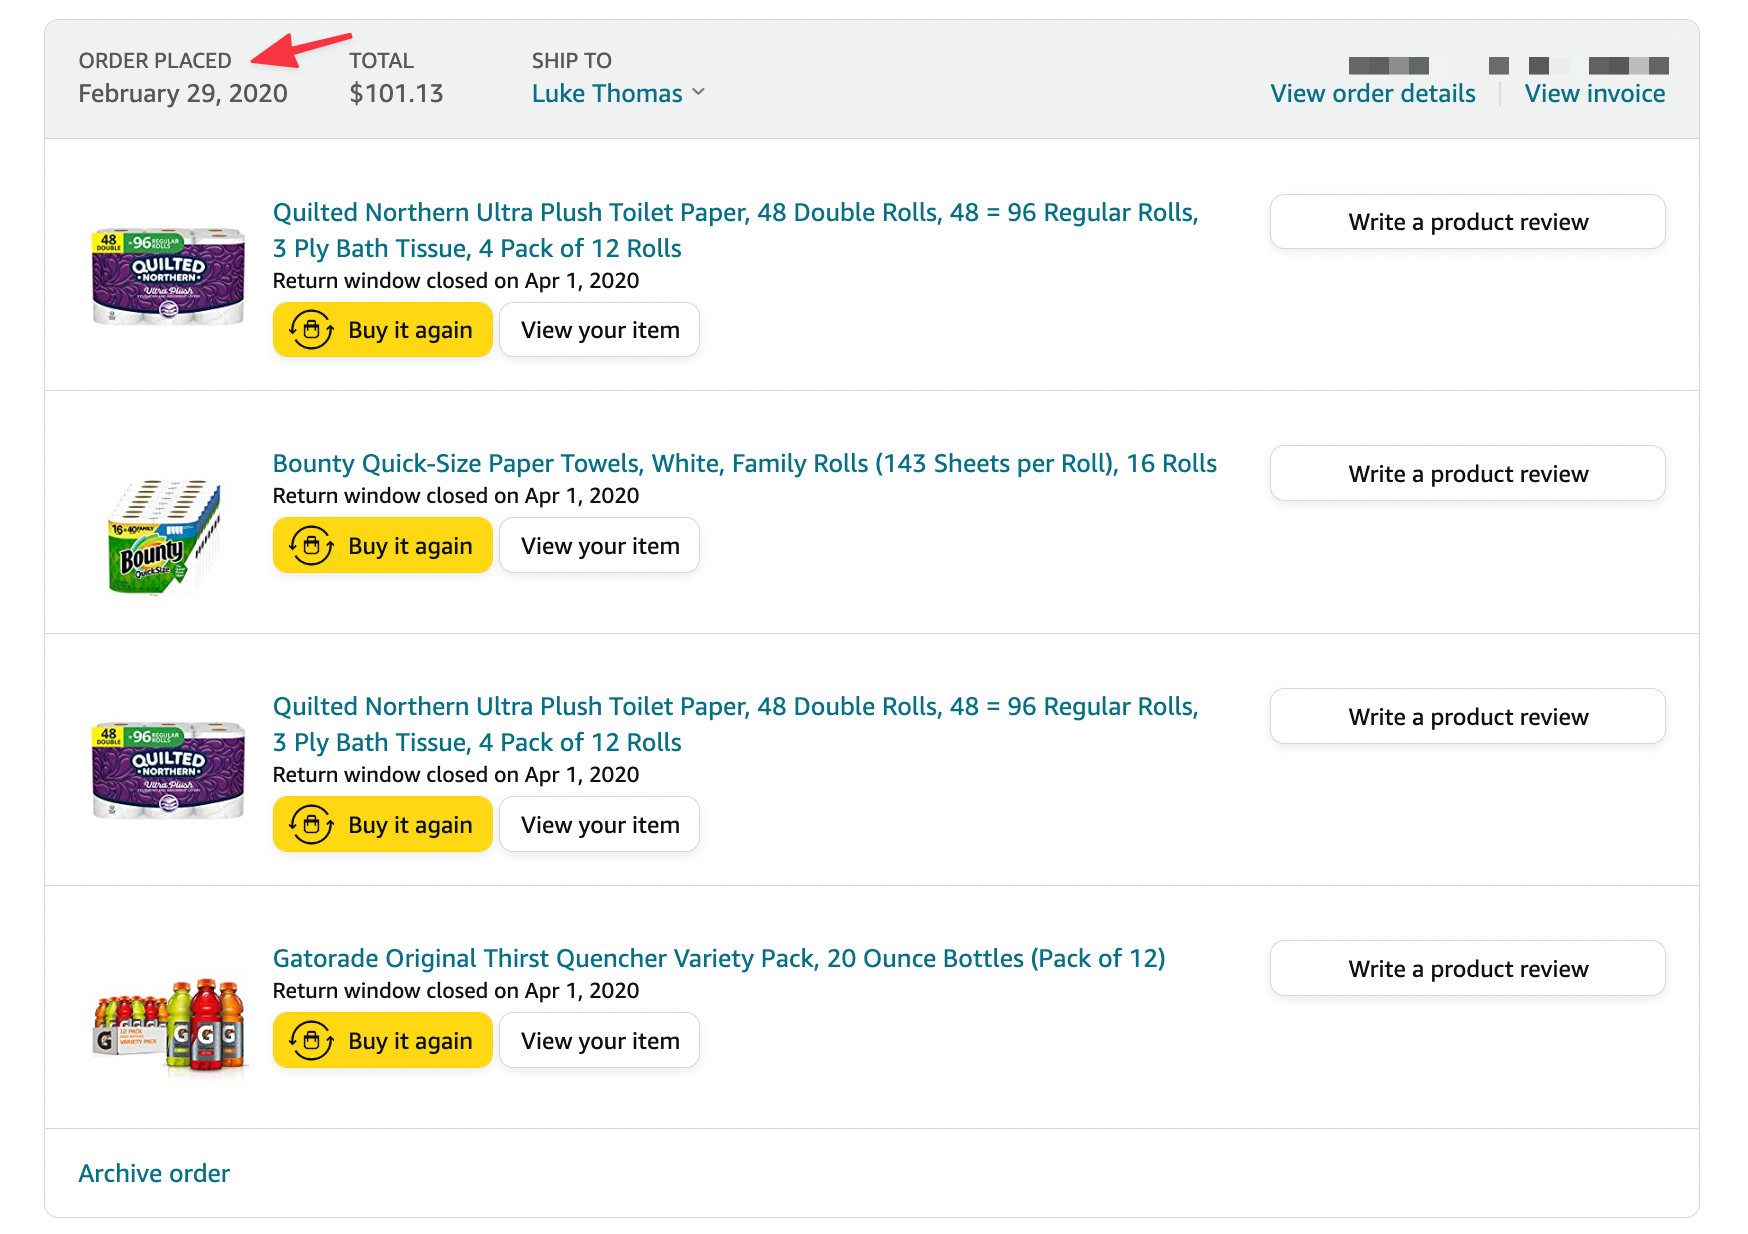Write a product review for Bounty towels
The height and width of the screenshot is (1234, 1748).
point(1467,474)
